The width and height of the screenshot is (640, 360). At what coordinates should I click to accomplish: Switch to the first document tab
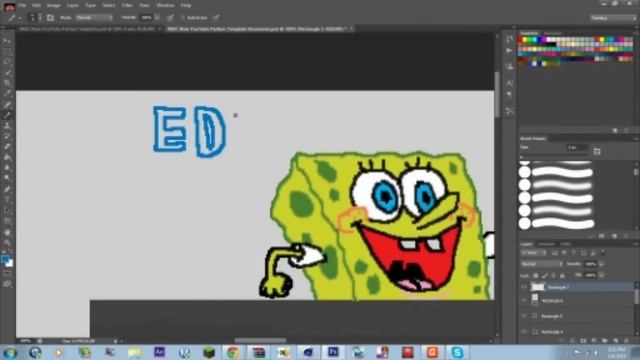[x=89, y=29]
